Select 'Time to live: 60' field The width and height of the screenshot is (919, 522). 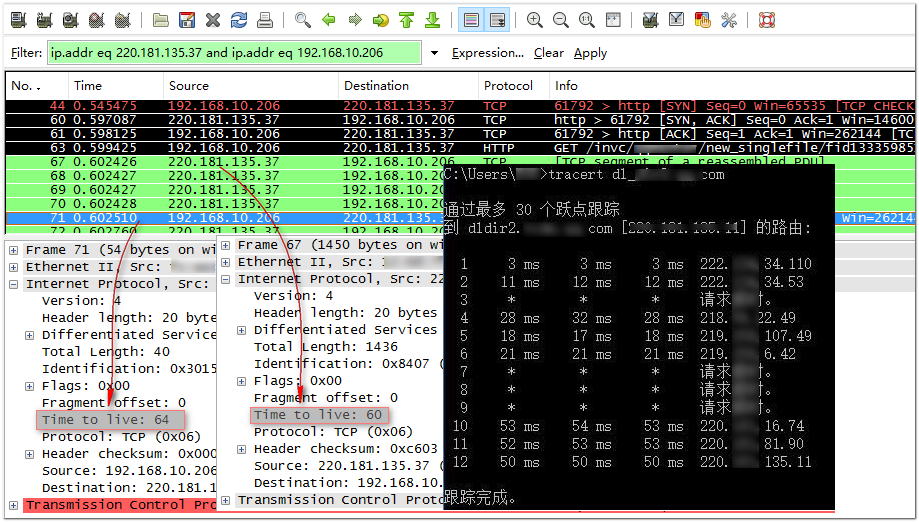(x=319, y=415)
